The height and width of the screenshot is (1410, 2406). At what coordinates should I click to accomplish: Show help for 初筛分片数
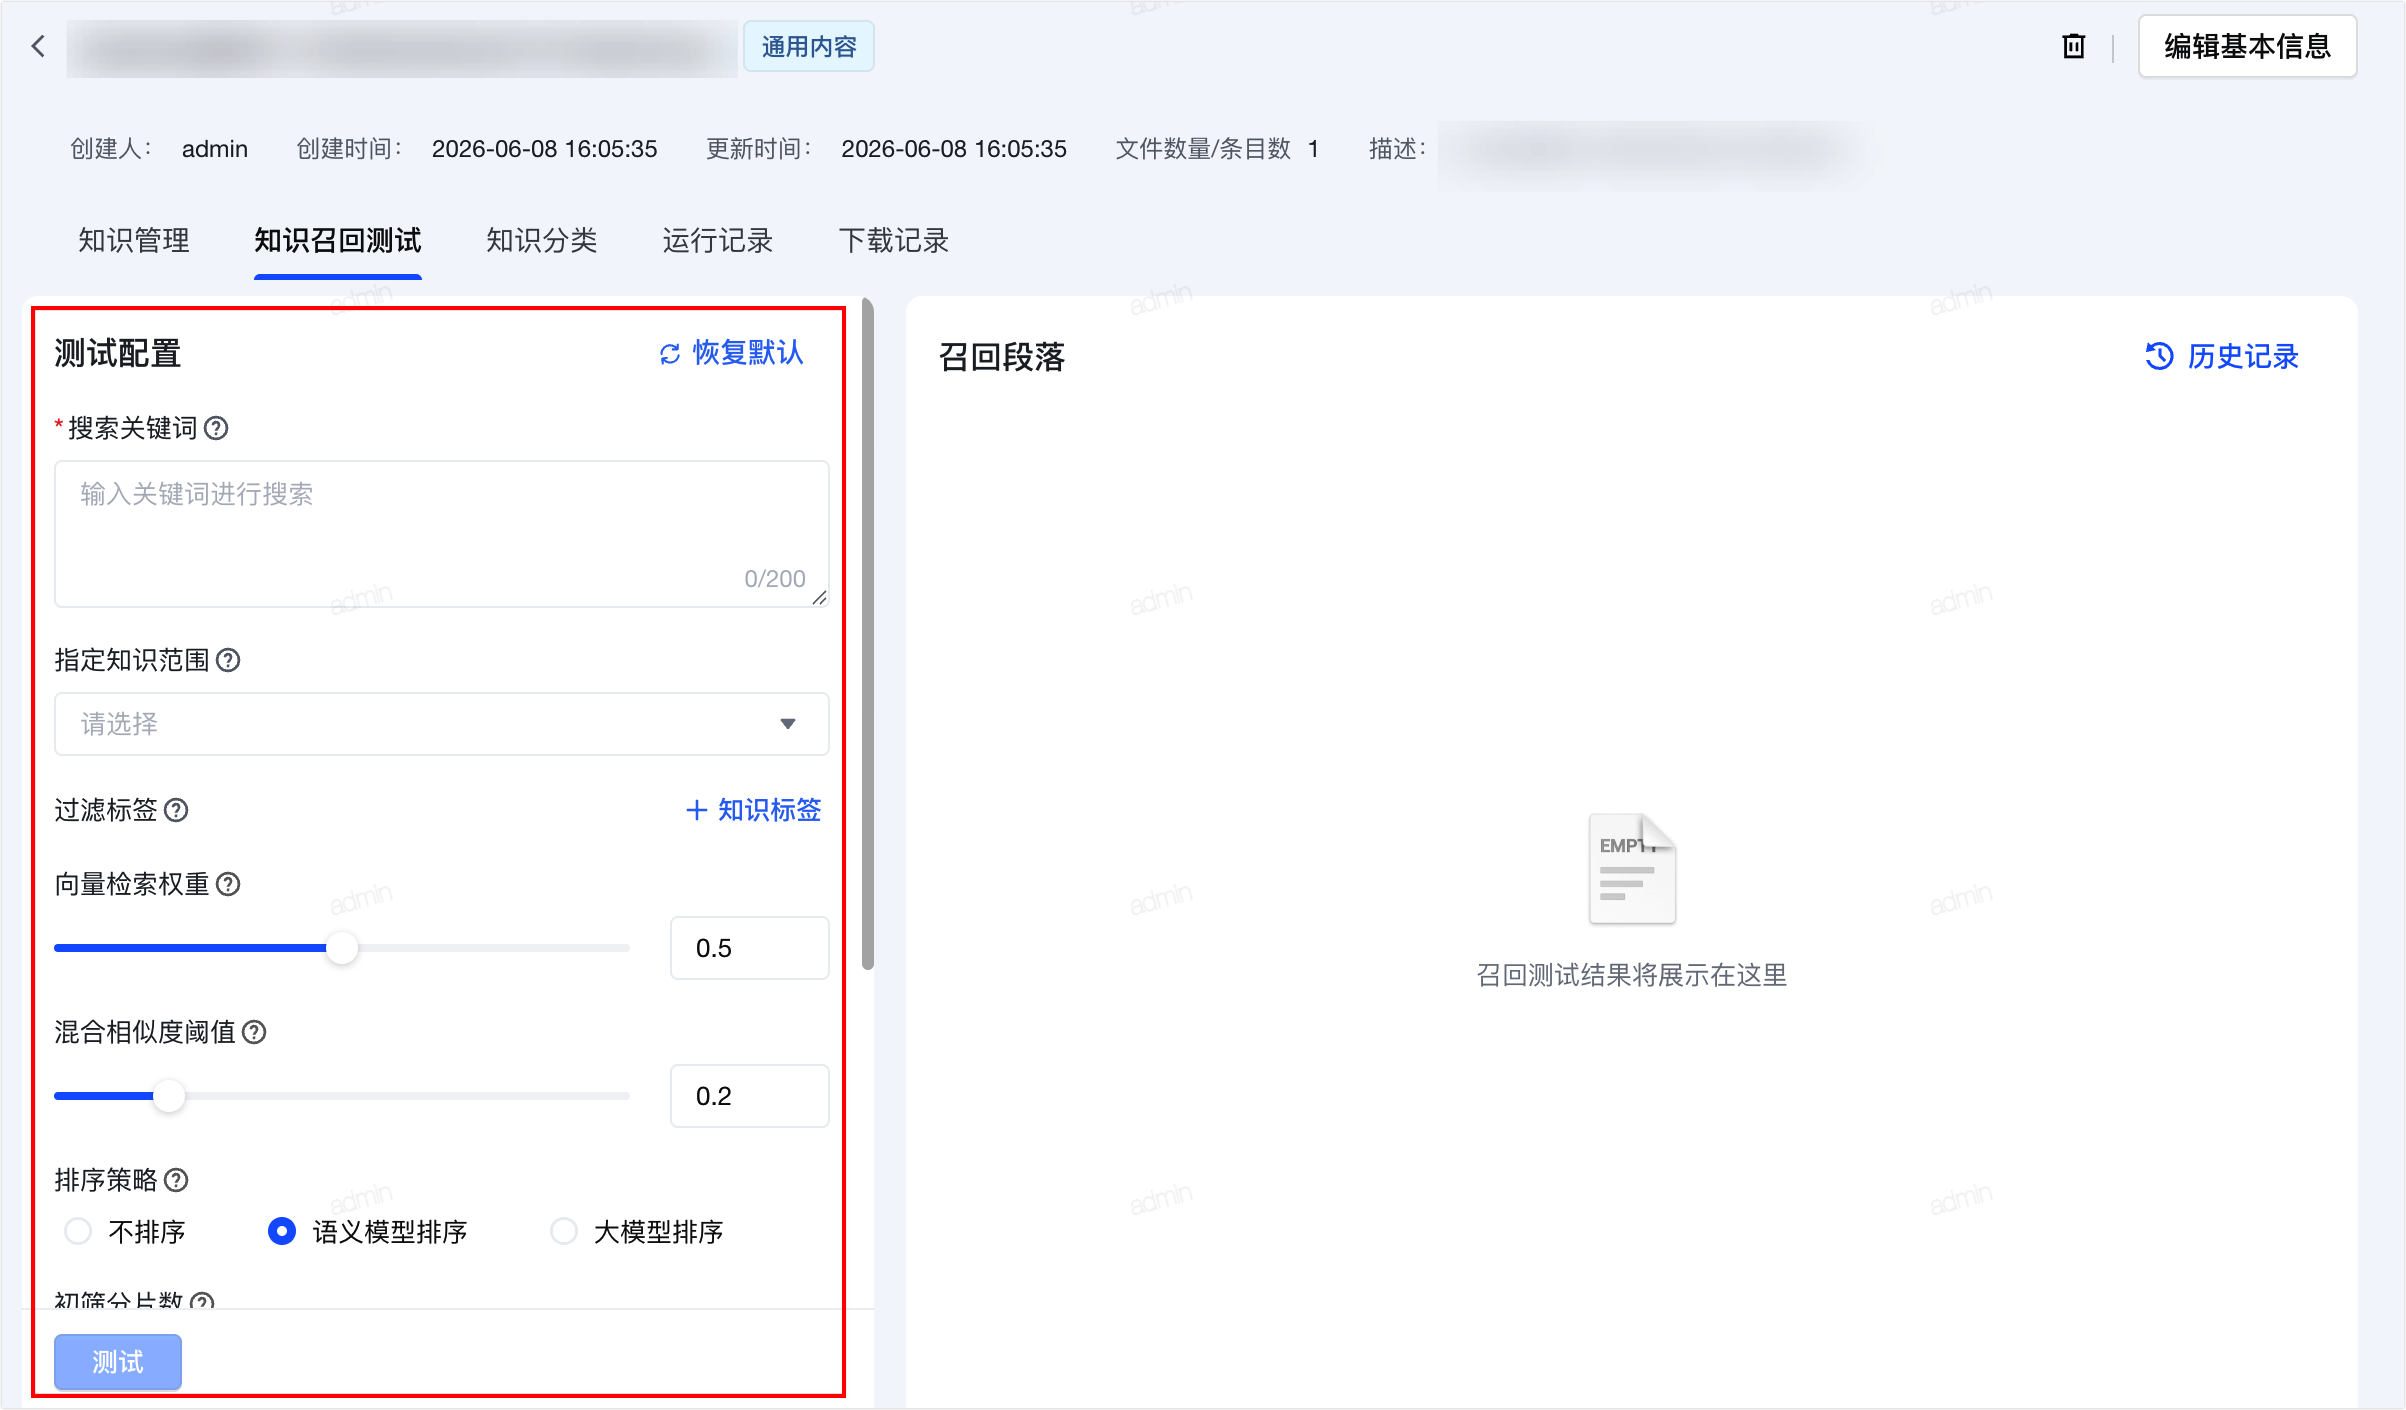point(202,1302)
